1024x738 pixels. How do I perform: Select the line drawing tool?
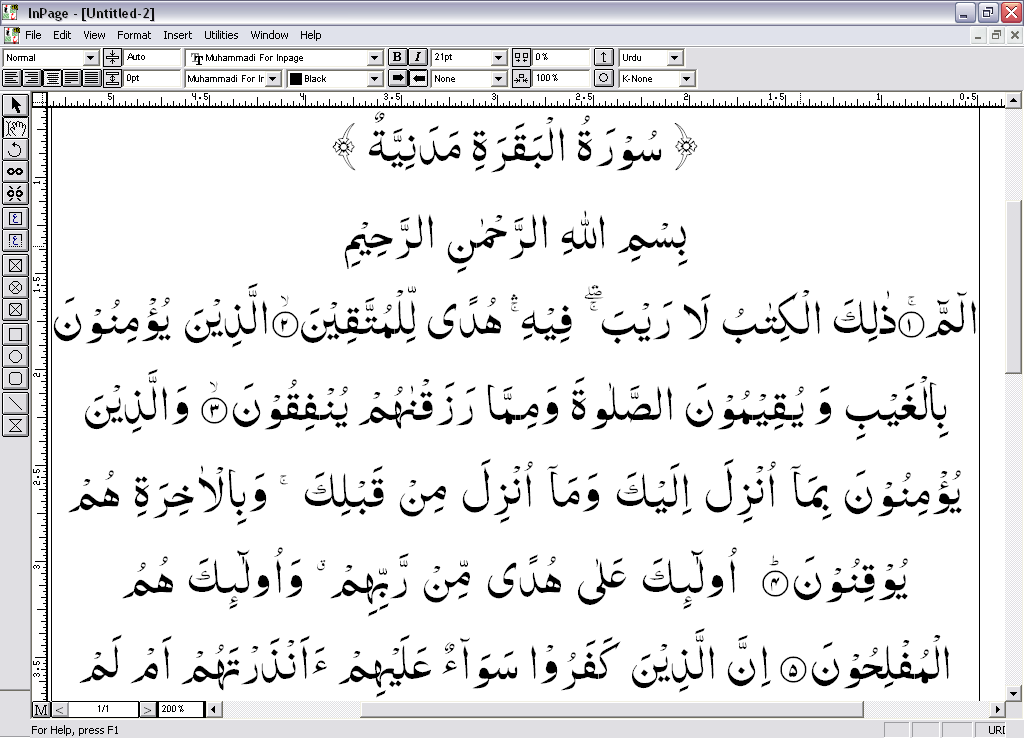coord(14,404)
